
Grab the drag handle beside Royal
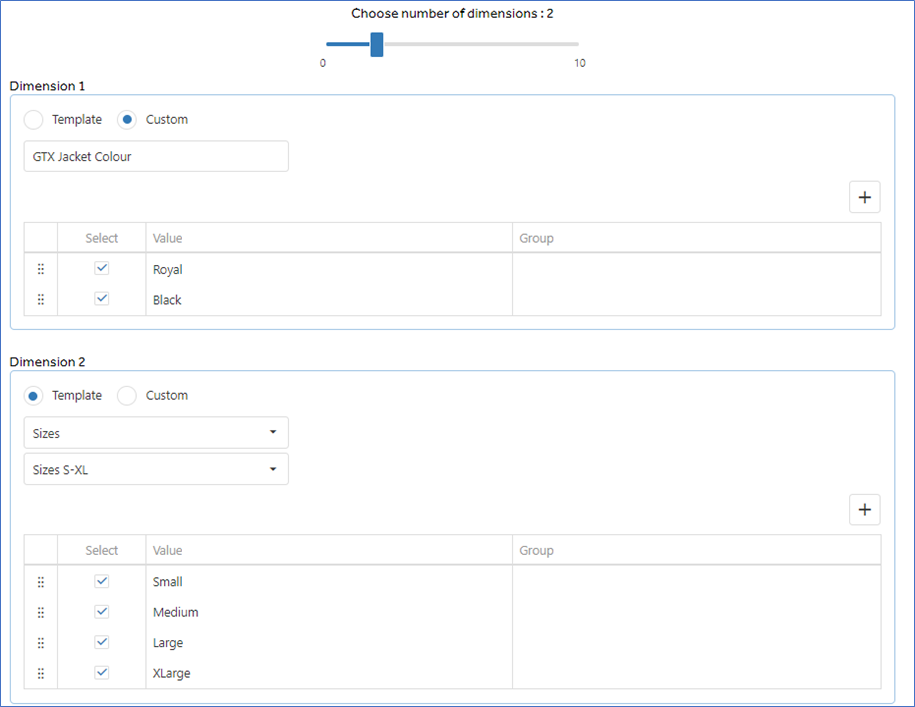41,269
